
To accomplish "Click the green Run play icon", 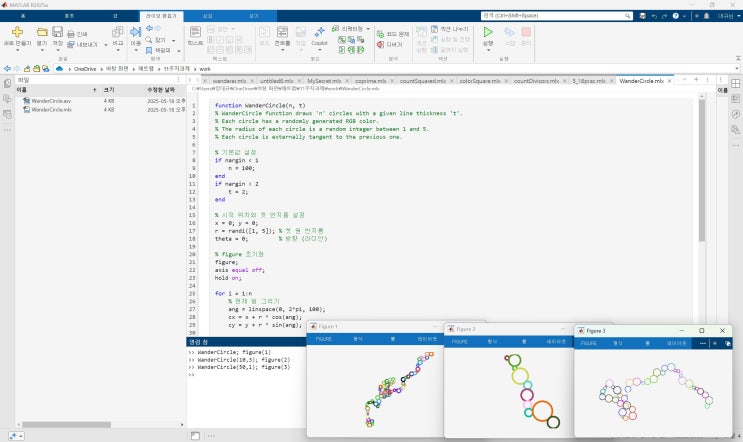I will [x=488, y=32].
